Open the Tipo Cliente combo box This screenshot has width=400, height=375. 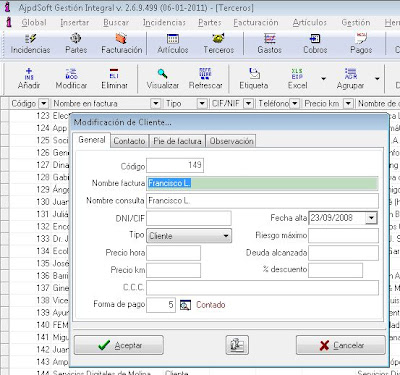click(189, 236)
